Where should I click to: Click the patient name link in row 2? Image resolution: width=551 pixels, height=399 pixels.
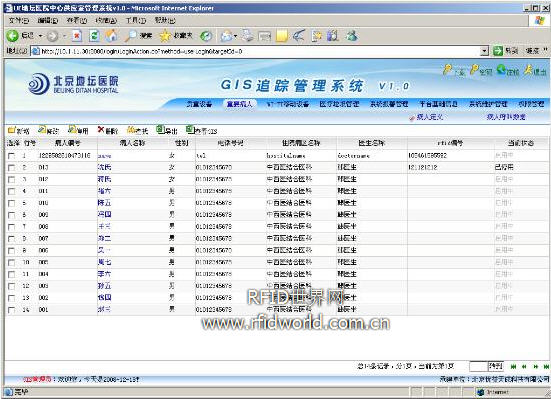point(104,167)
